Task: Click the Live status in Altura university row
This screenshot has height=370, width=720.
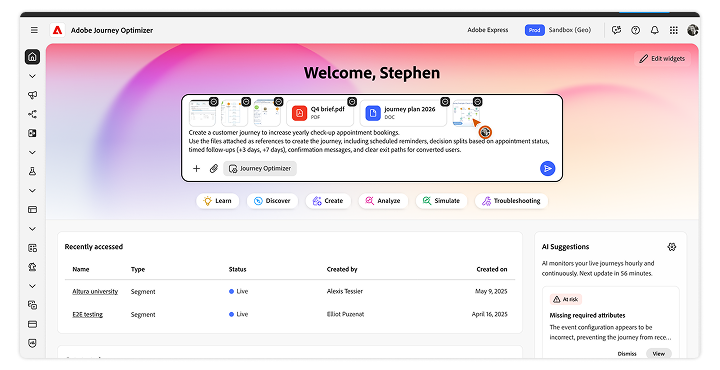Action: (238, 292)
